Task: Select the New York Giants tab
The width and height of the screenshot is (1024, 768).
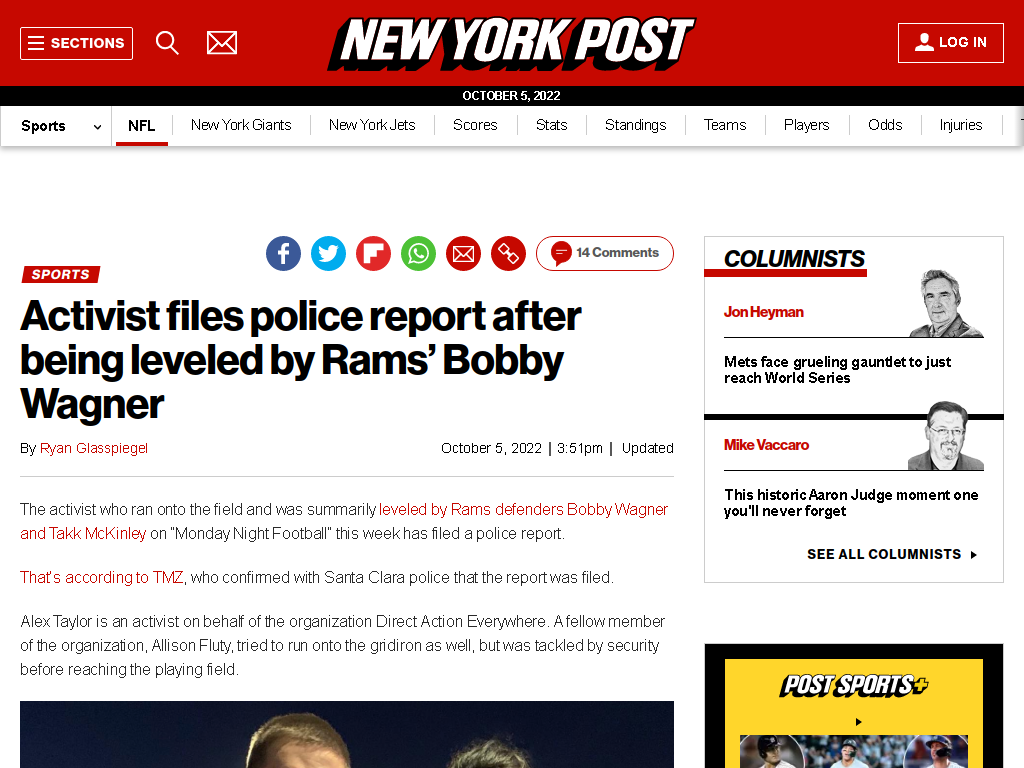Action: 241,125
